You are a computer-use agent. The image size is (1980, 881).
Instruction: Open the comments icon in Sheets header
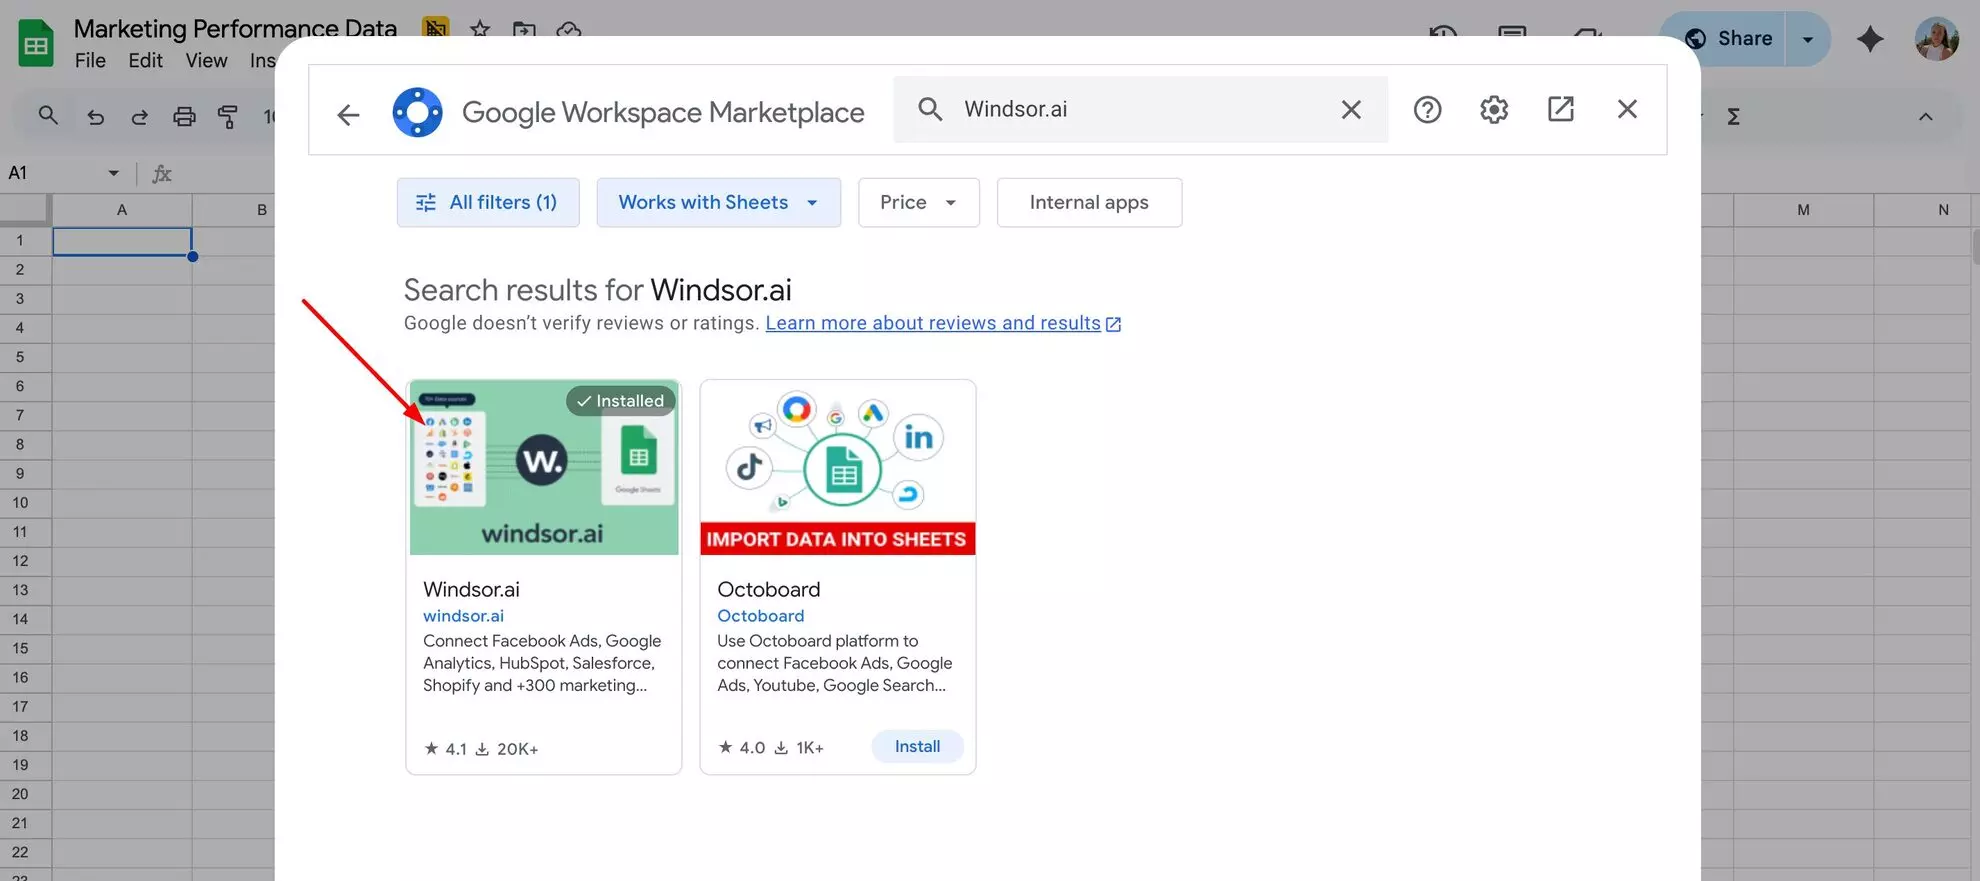pyautogui.click(x=1512, y=32)
